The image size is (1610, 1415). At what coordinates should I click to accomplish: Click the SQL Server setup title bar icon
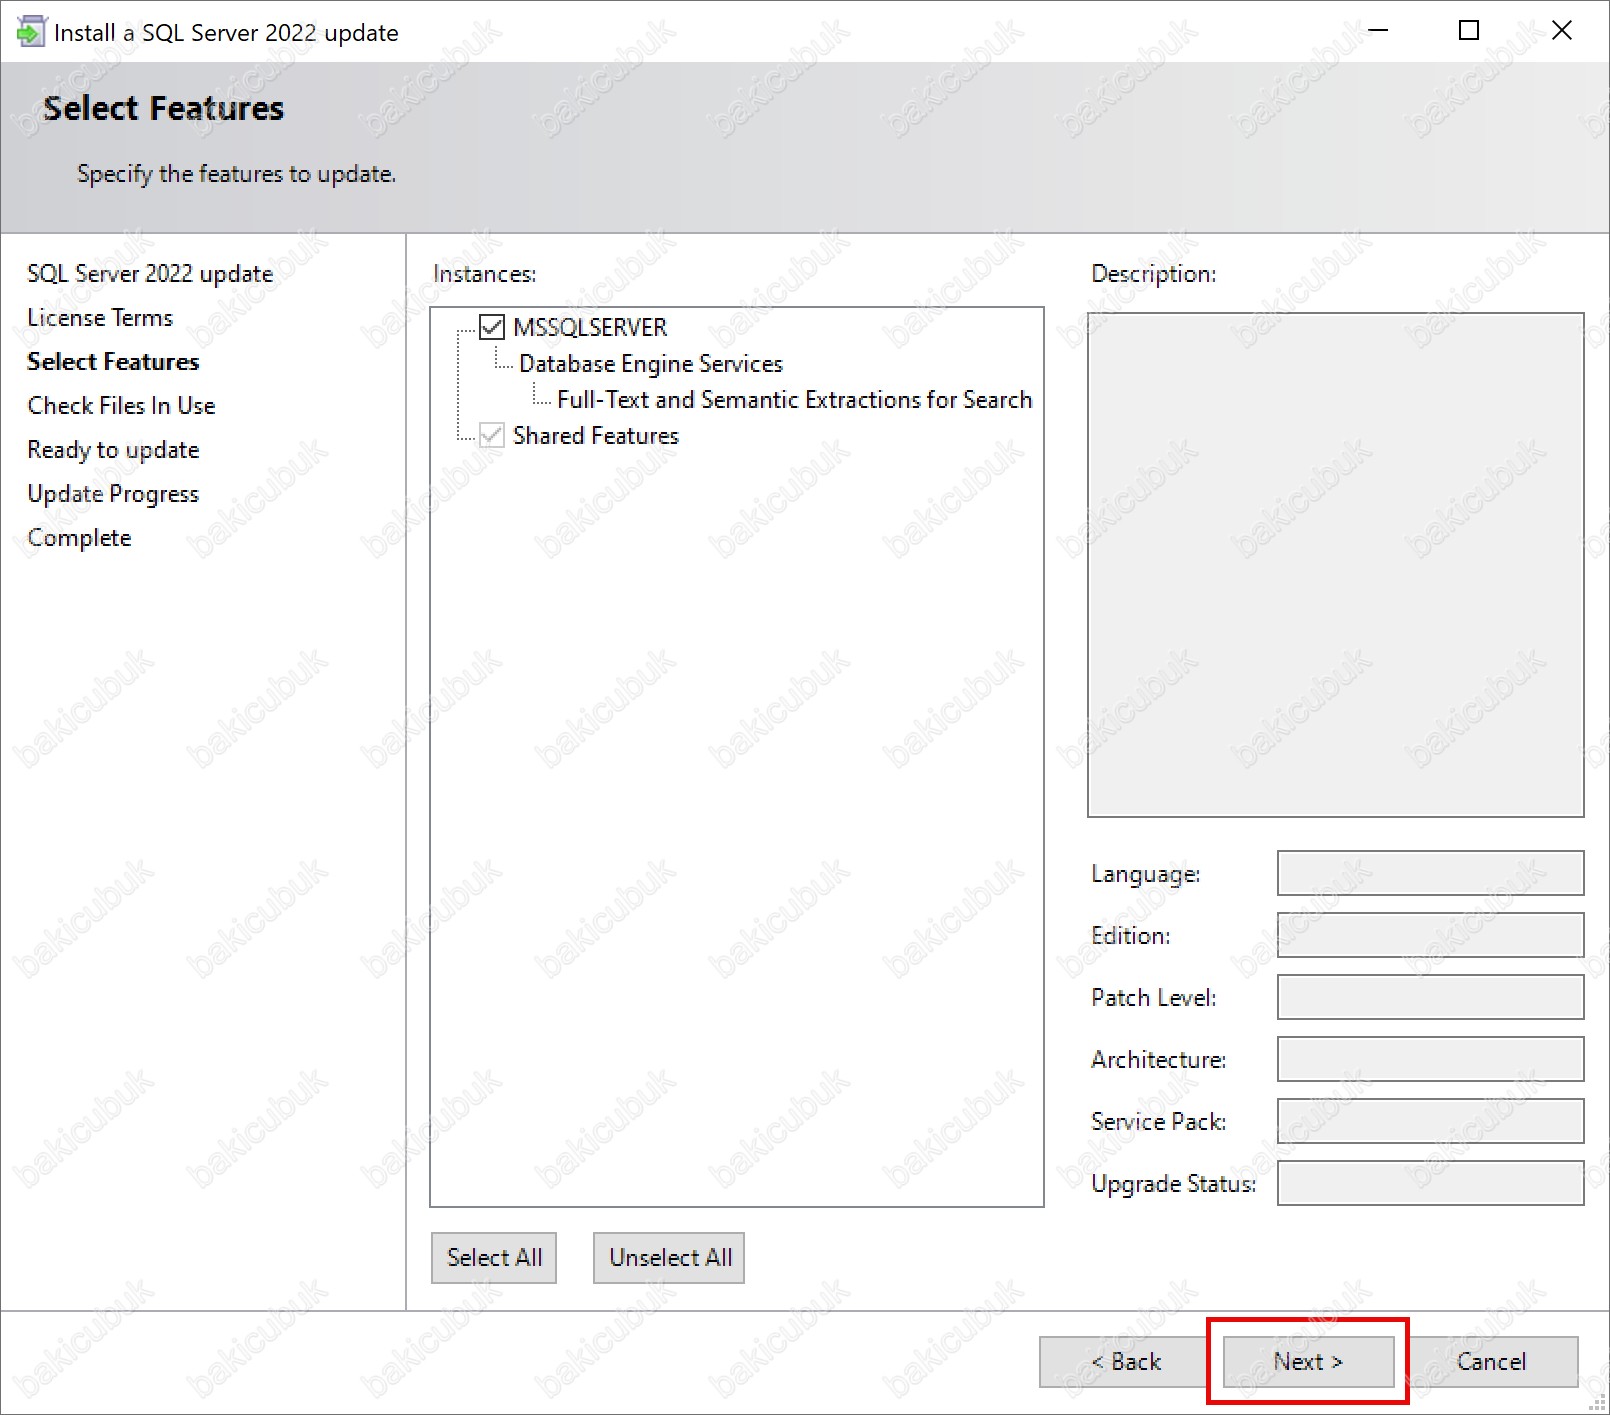(31, 32)
